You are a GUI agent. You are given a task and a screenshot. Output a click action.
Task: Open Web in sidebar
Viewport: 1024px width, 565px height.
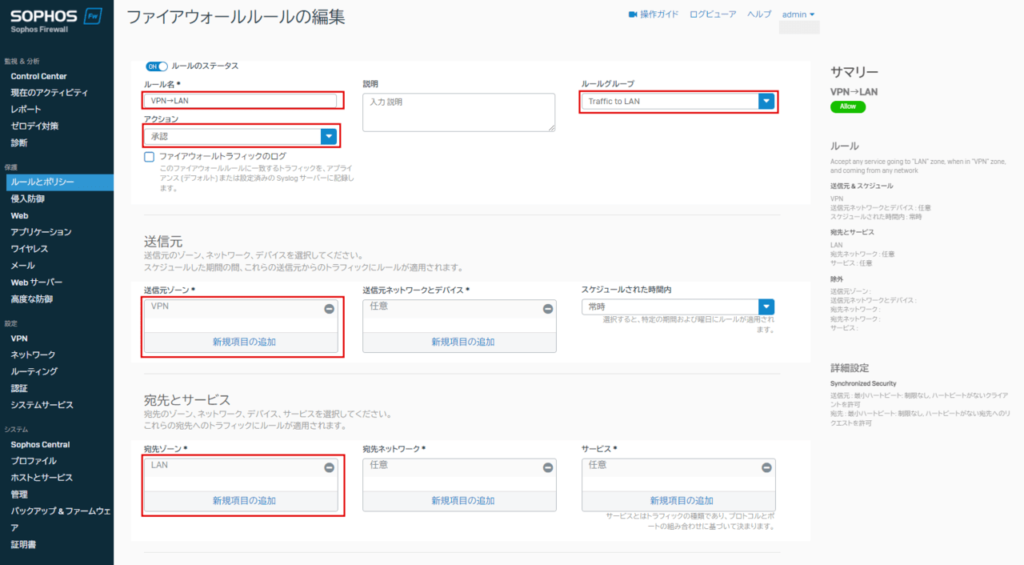click(19, 216)
